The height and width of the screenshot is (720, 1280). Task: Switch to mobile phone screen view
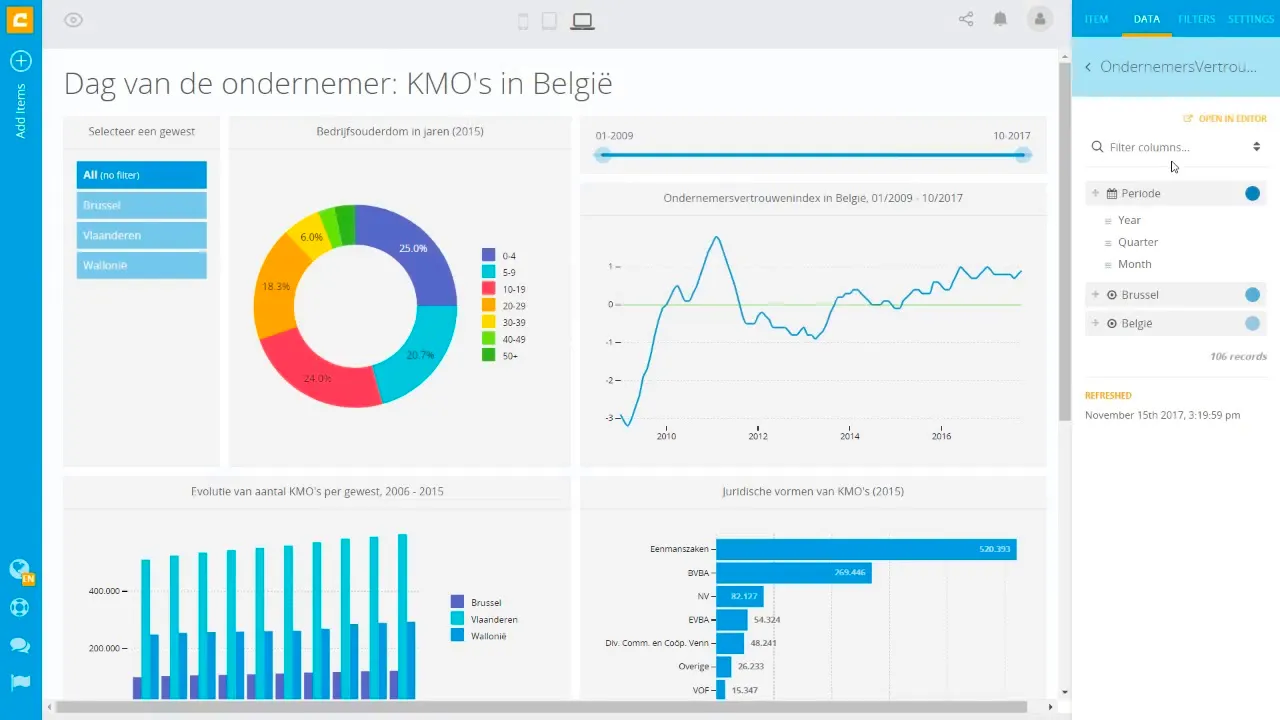[523, 21]
